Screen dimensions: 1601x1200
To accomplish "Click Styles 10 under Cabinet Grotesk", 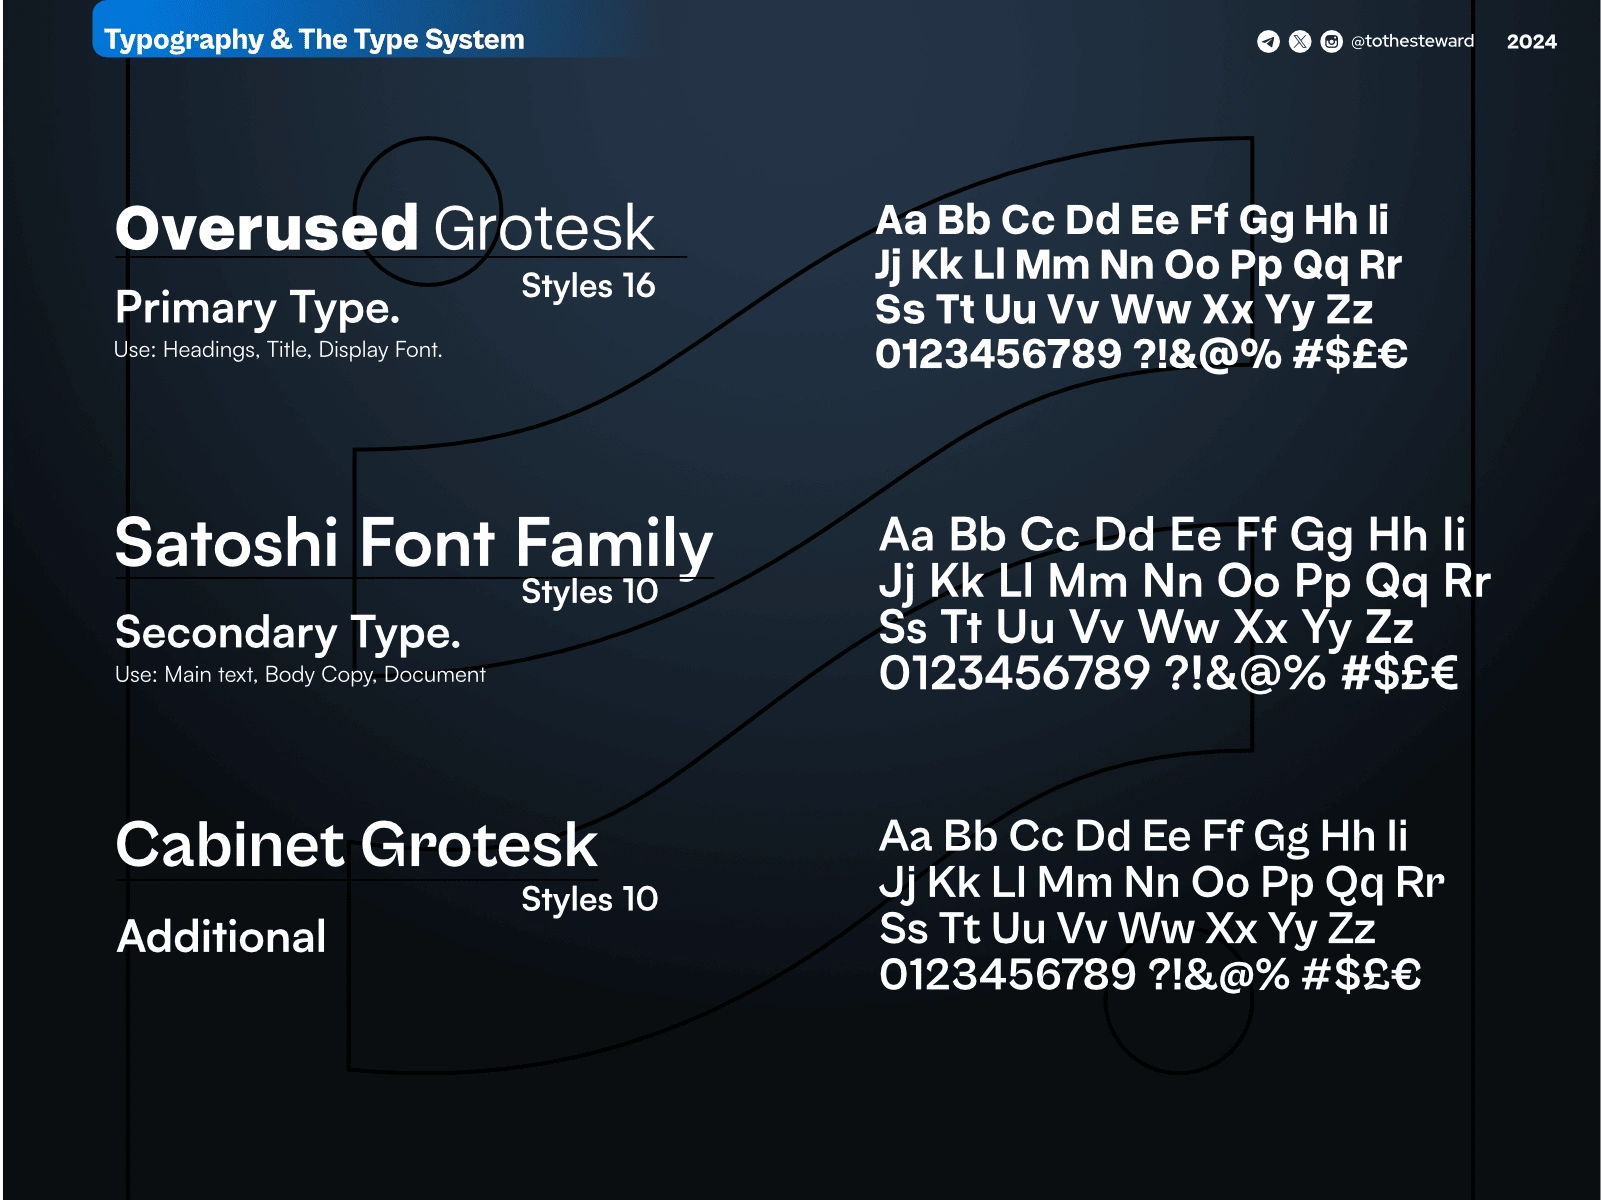I will (589, 899).
